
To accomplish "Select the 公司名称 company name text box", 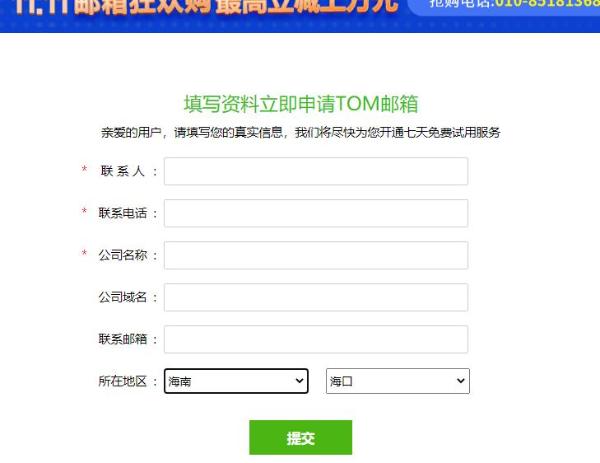I will click(316, 255).
